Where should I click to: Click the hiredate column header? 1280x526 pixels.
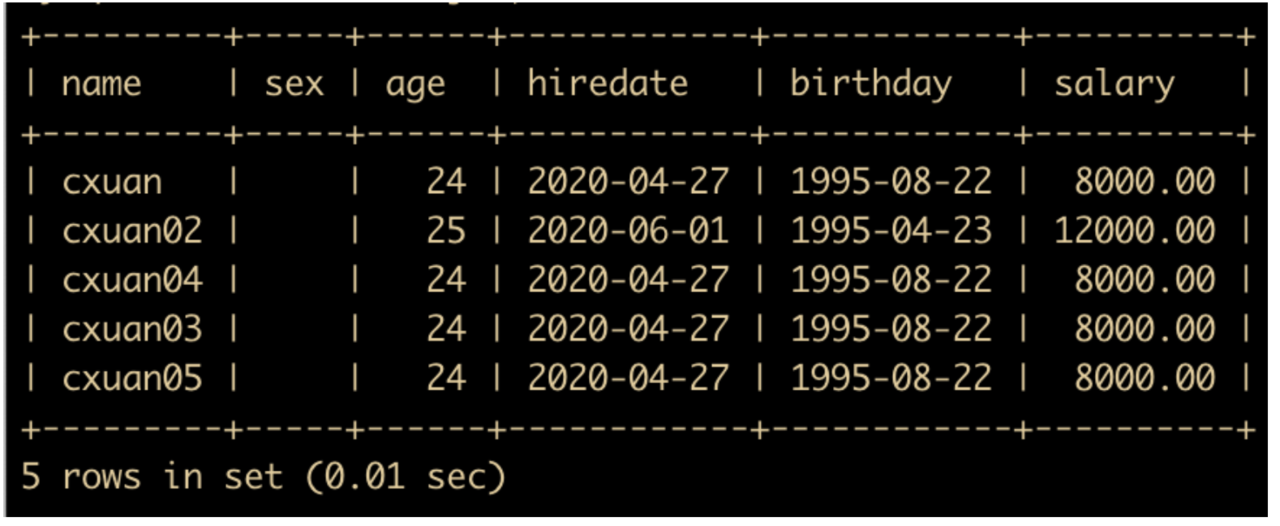608,83
